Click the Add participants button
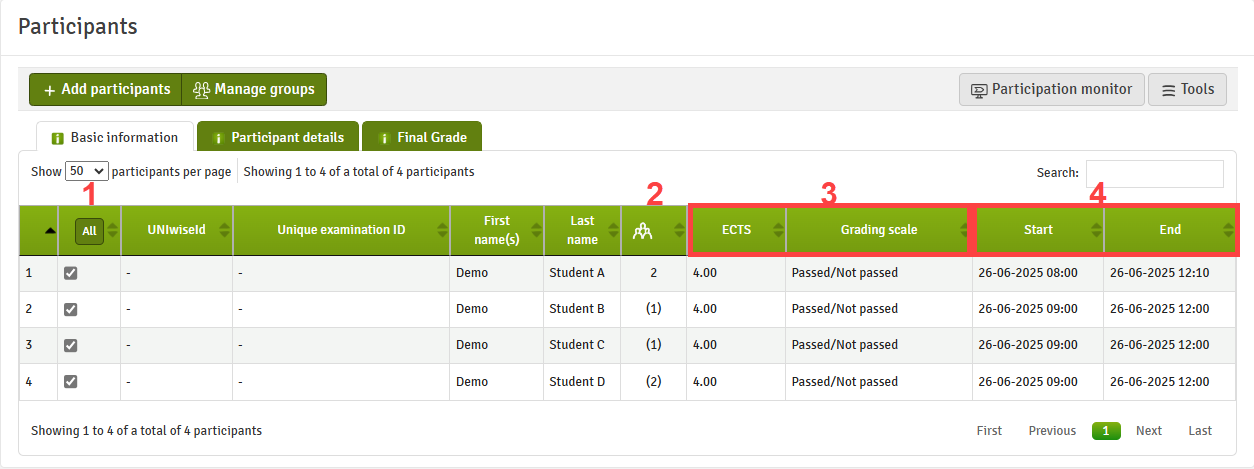Screen dimensions: 1254x469 (105, 89)
